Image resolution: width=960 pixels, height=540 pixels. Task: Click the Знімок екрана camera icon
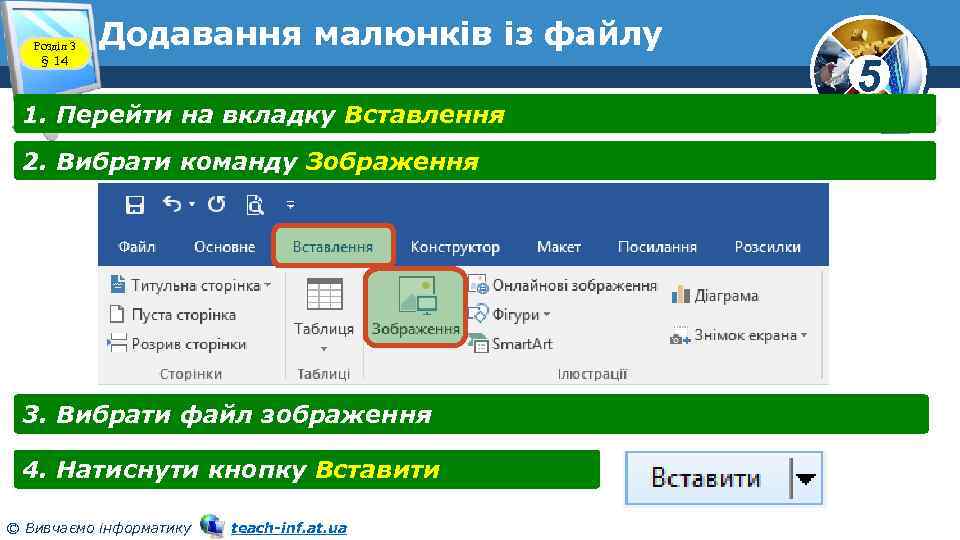[x=680, y=336]
